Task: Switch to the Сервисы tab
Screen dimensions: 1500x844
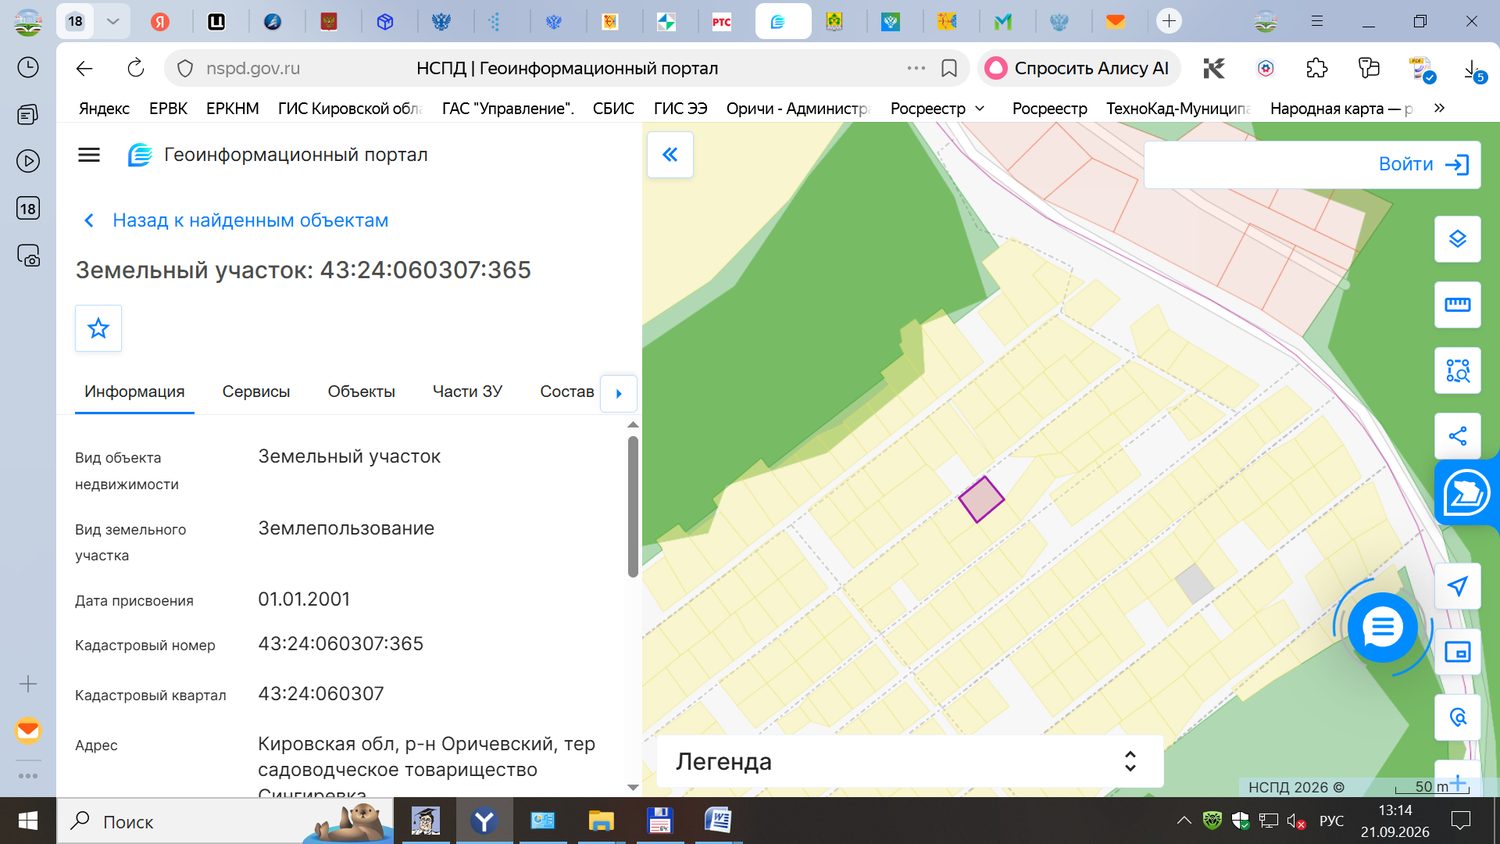Action: click(256, 391)
